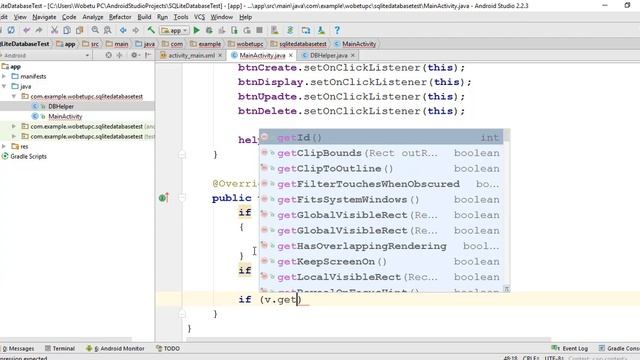Open the TODO tool window
Screen dimensions: 640x360
(168, 349)
